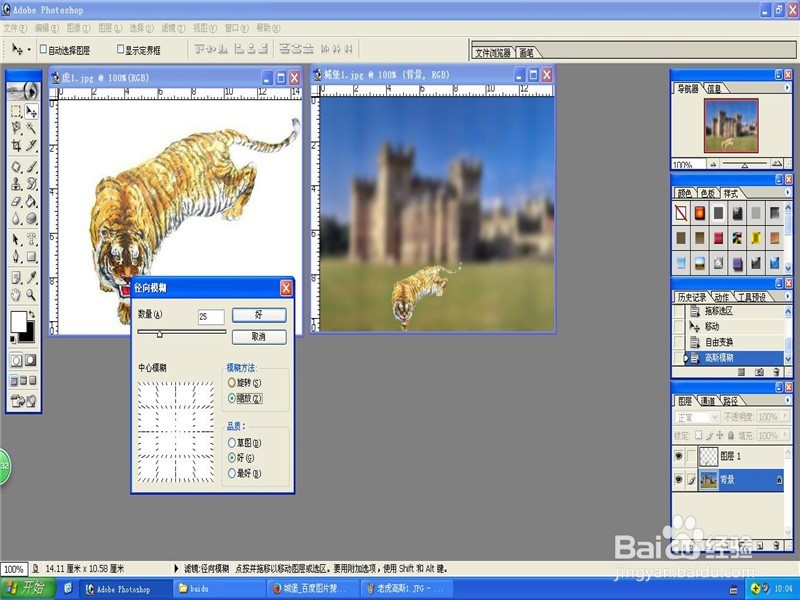This screenshot has height=600, width=800.
Task: Choose Good quality radio
Action: click(232, 458)
